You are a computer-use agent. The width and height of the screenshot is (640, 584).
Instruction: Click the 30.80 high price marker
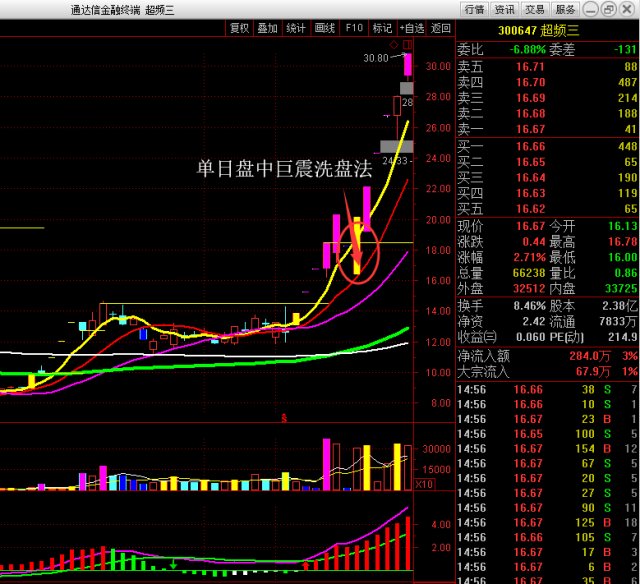376,58
